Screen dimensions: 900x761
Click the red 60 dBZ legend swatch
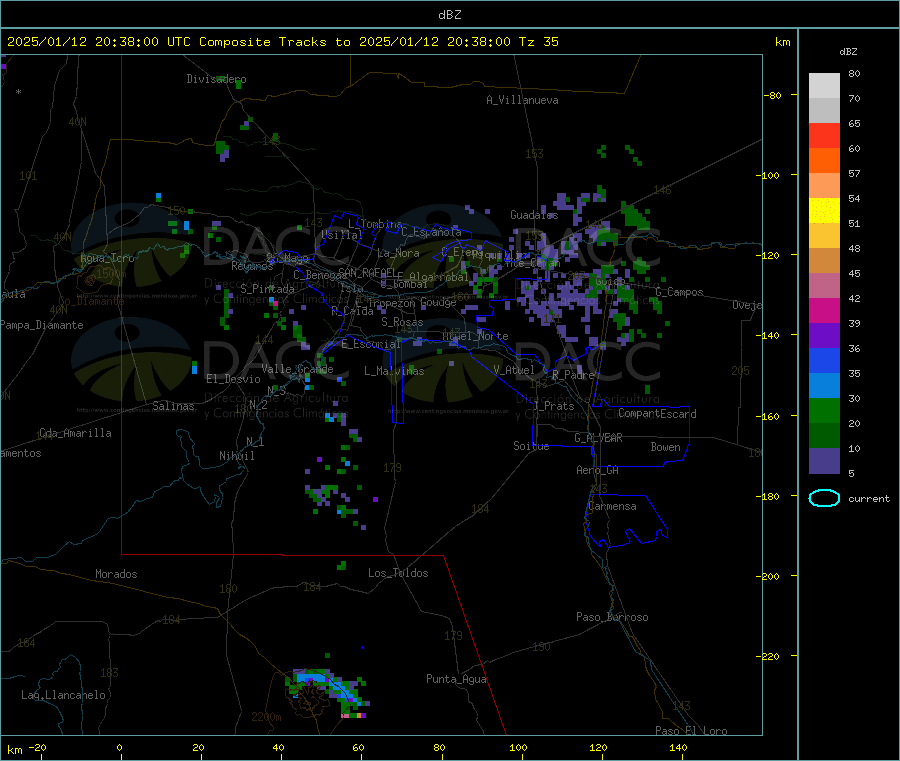pyautogui.click(x=824, y=135)
